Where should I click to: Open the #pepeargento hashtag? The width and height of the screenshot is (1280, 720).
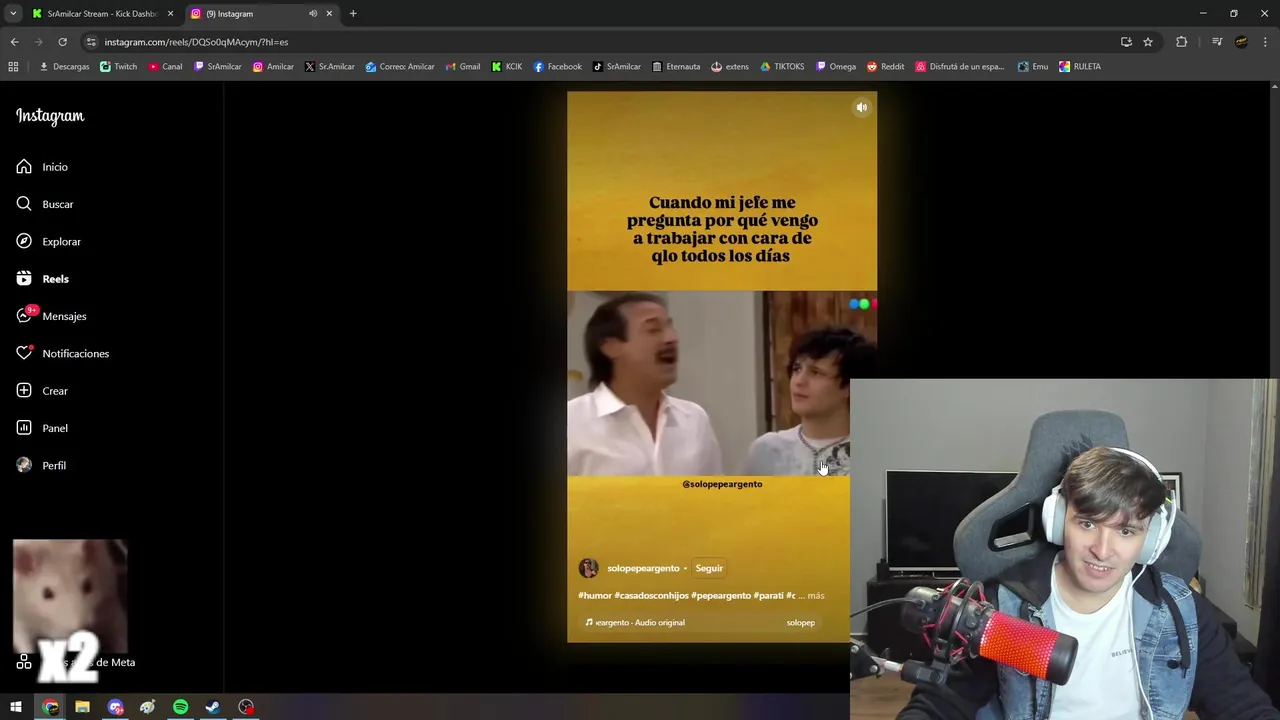click(x=721, y=596)
